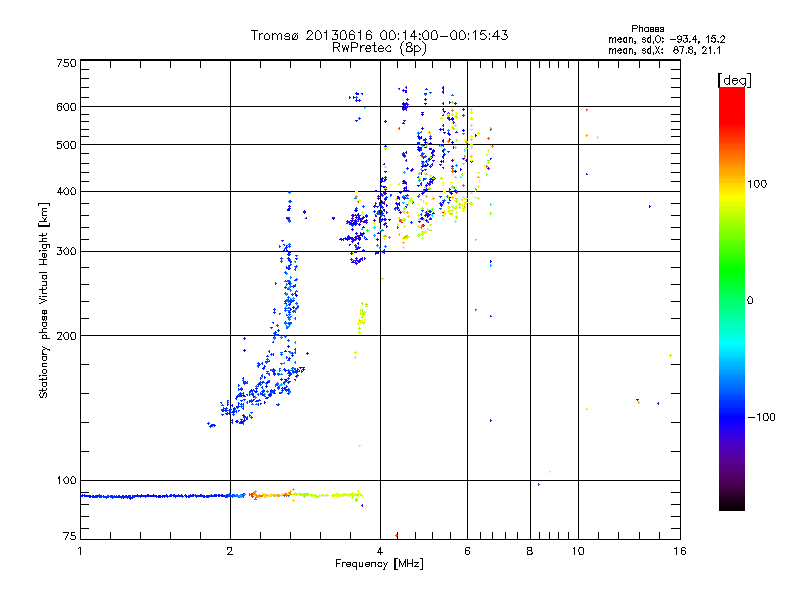Click the orange trace segment just right of 2 MHz
The image size is (800, 600).
[269, 494]
